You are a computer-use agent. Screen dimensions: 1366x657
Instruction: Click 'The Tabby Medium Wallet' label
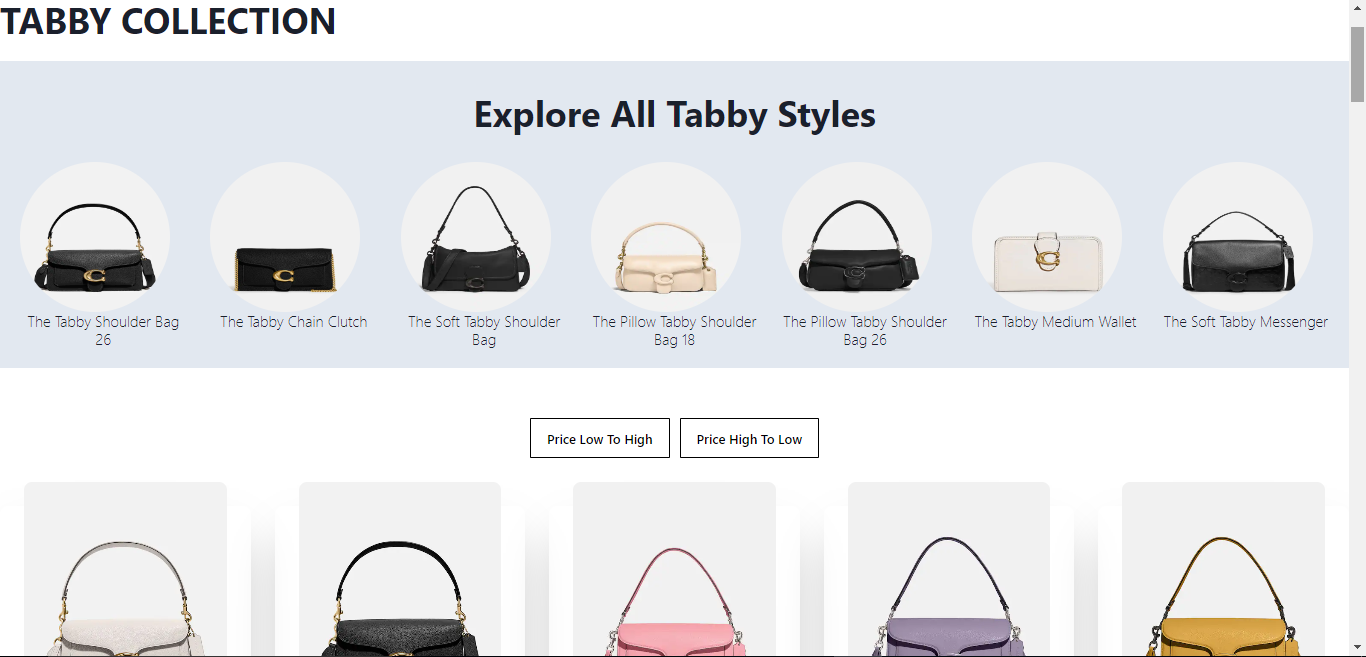(1056, 322)
